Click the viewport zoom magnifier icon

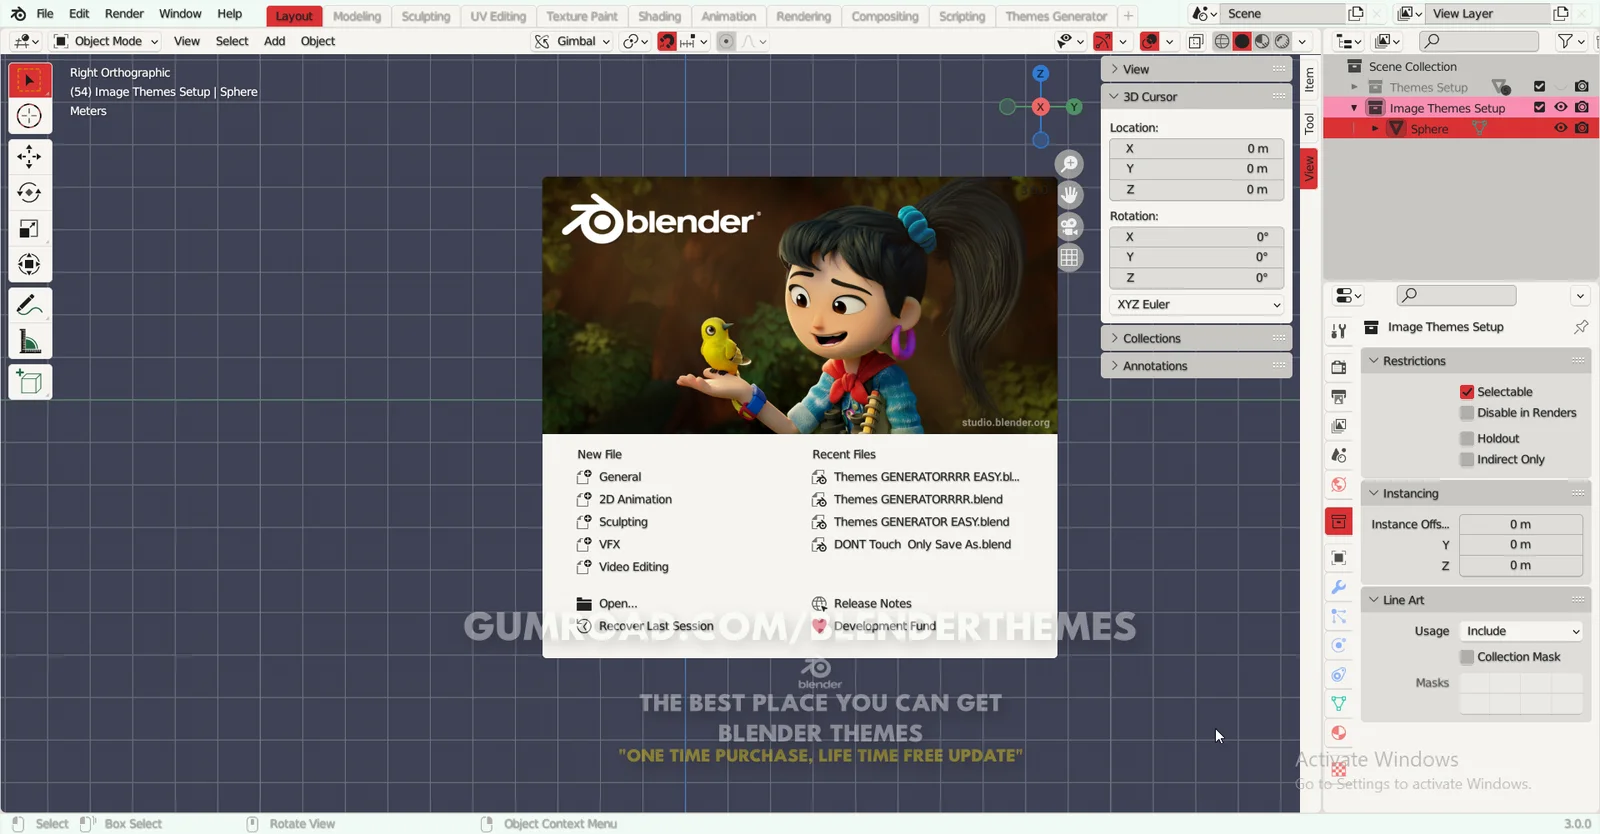point(1070,164)
